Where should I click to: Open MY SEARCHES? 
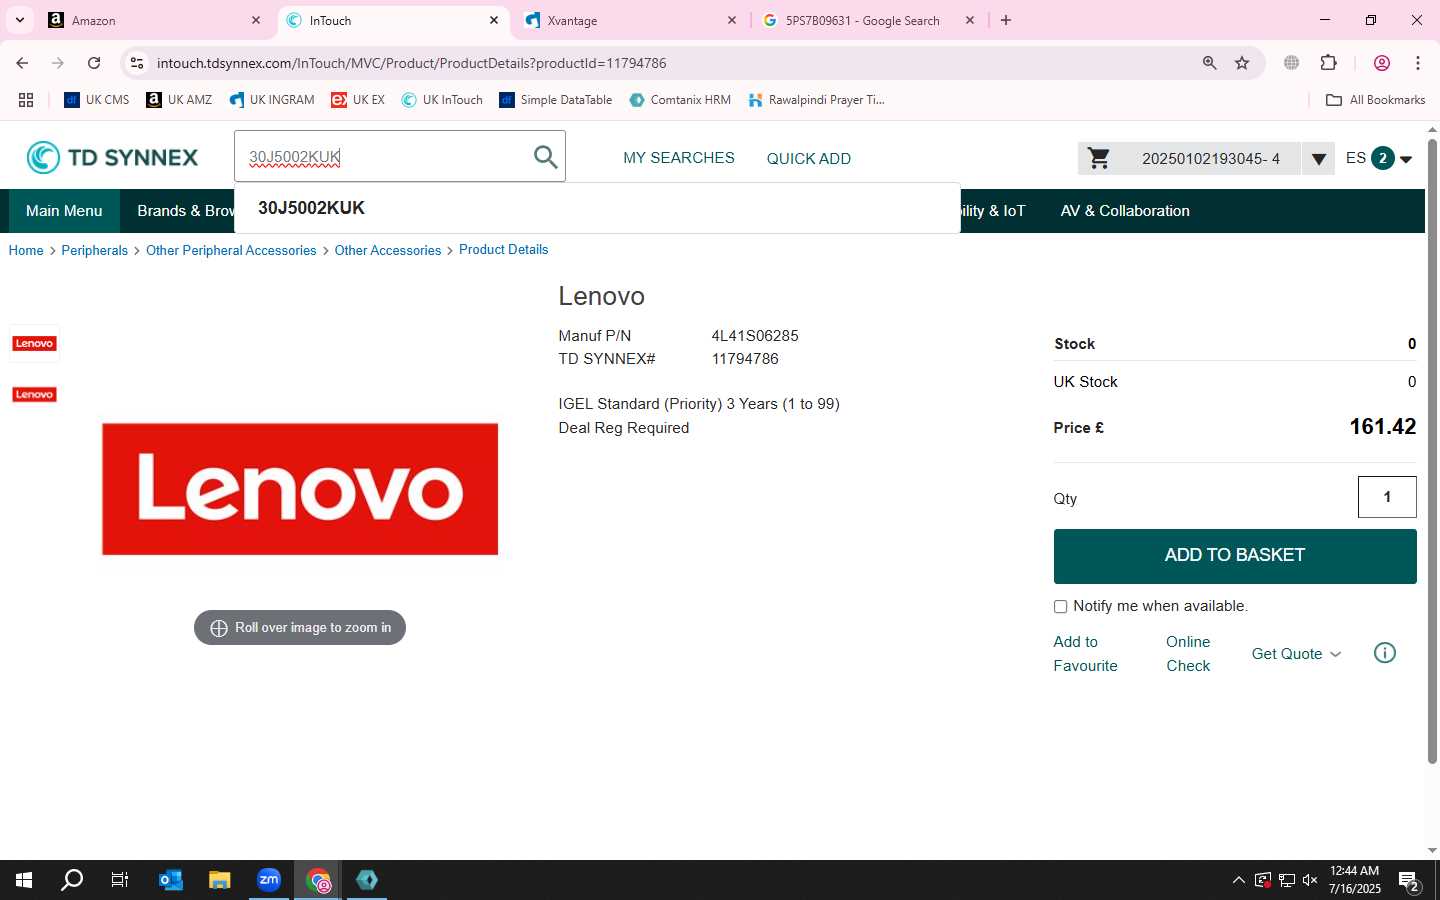point(678,158)
